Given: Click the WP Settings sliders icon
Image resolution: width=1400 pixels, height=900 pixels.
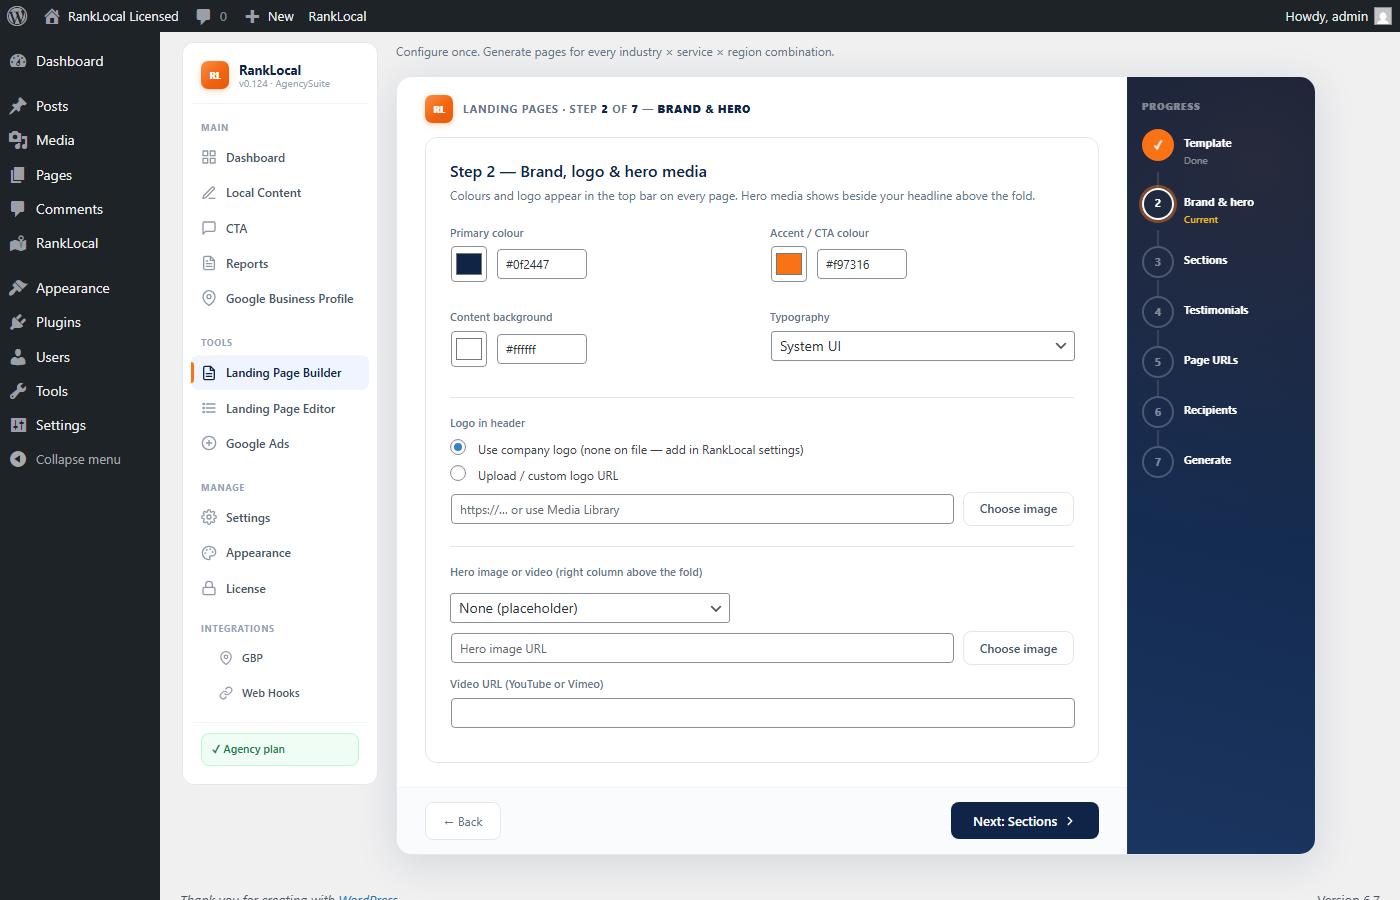Looking at the screenshot, I should pos(18,425).
